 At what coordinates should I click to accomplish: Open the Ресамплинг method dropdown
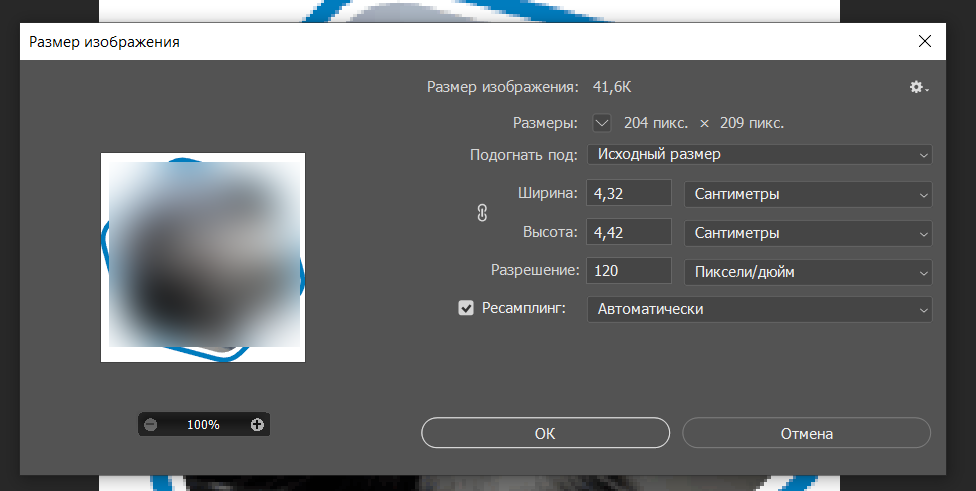point(759,309)
